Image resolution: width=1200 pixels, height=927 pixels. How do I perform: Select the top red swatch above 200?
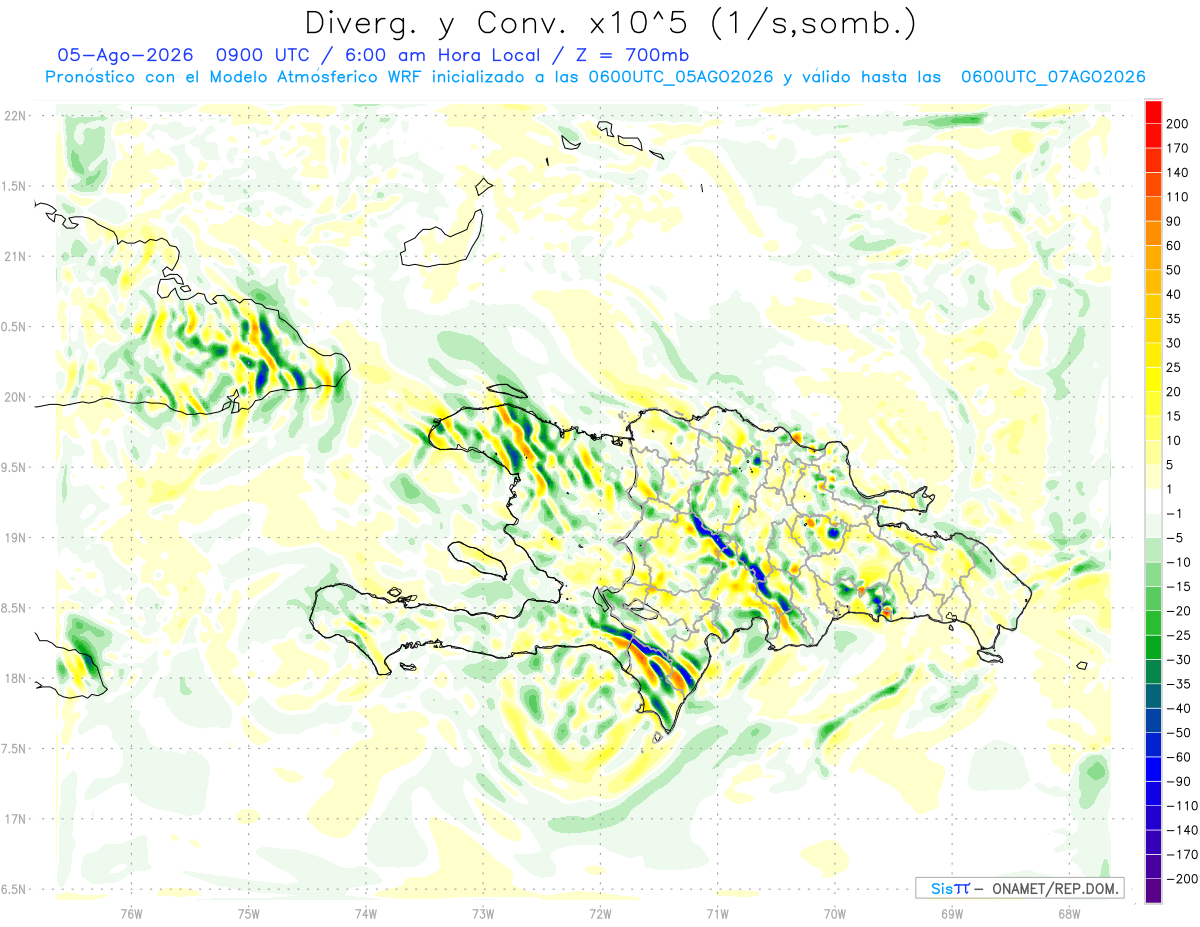coord(1154,112)
